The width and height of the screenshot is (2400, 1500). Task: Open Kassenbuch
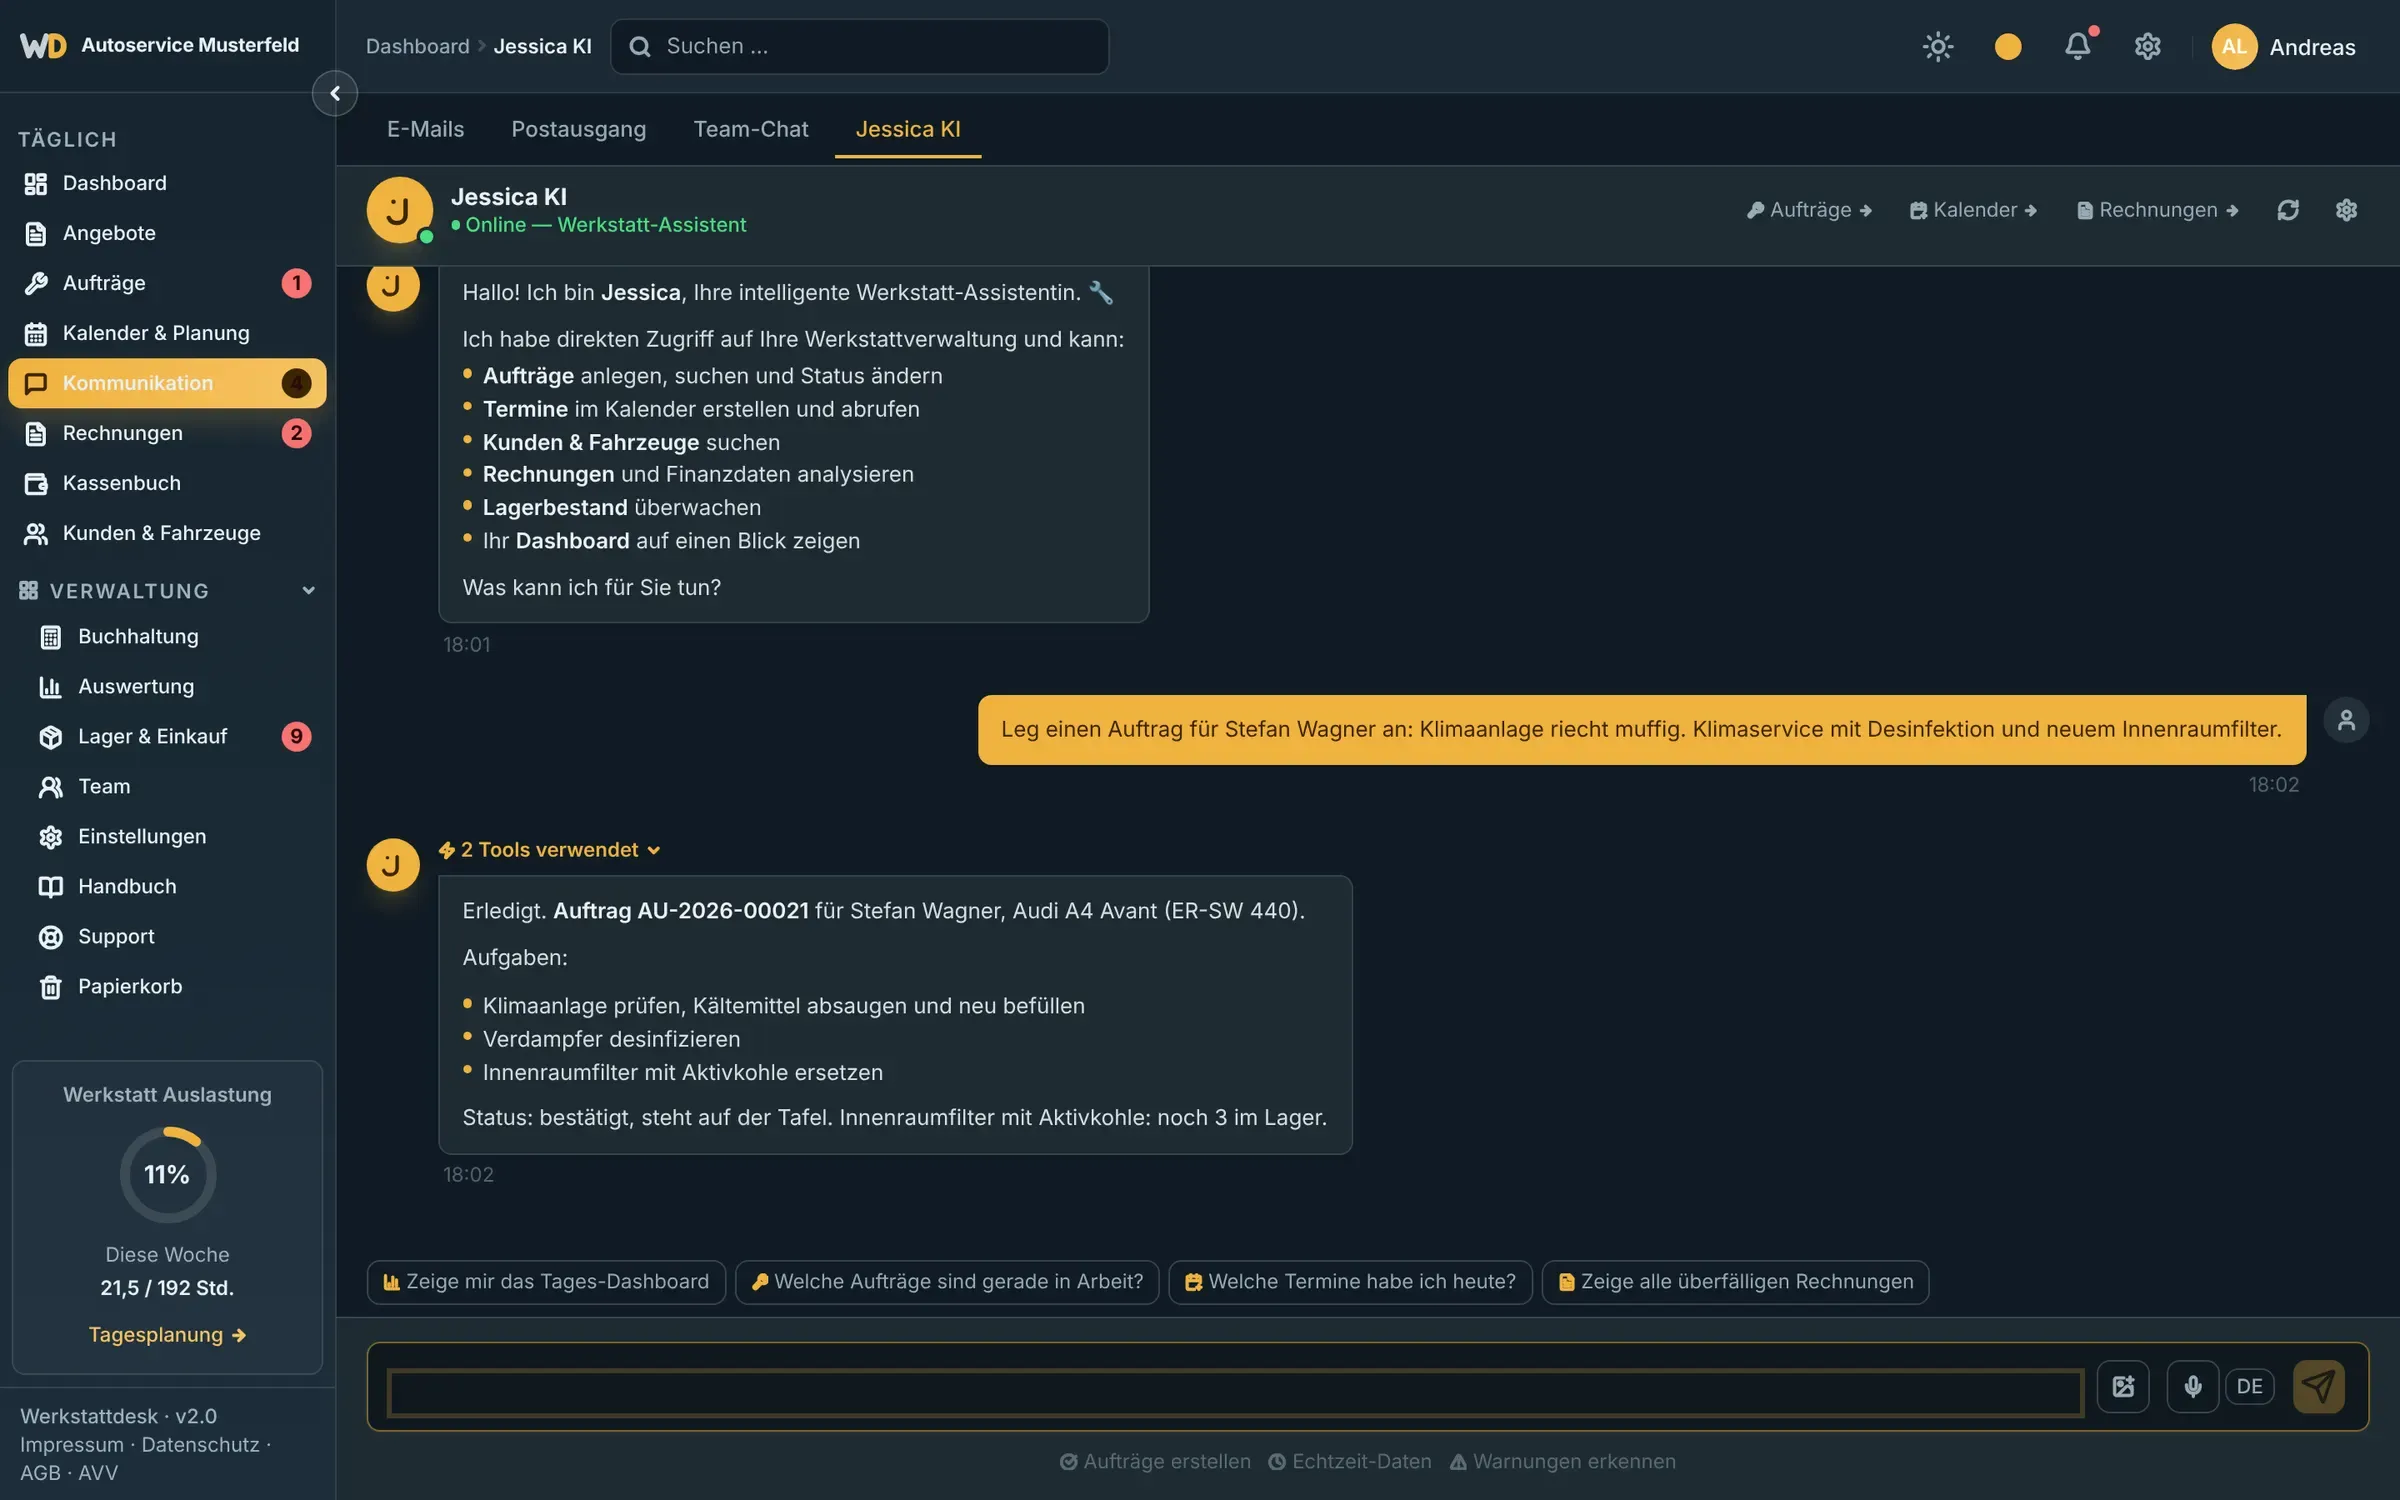(167, 483)
